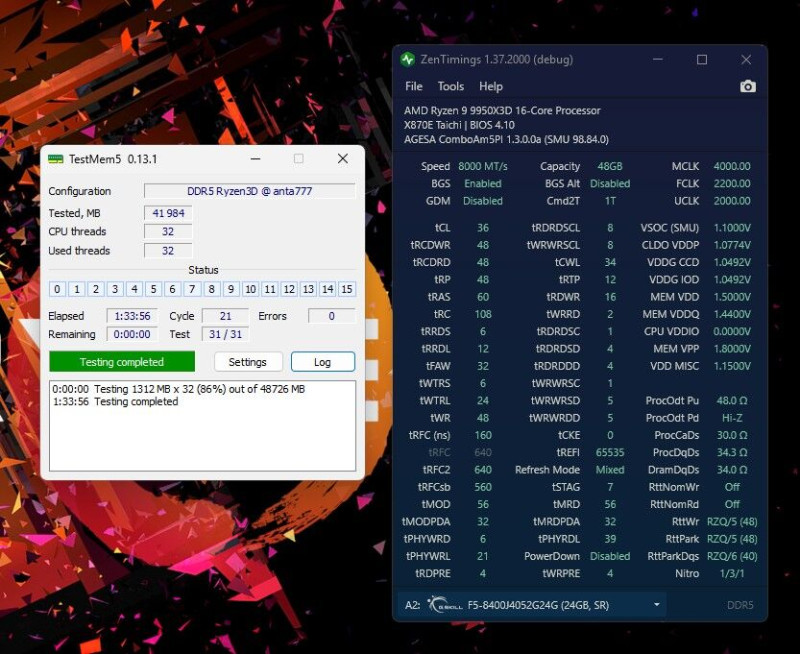Click the Errors value 0
The image size is (800, 654).
coord(332,316)
